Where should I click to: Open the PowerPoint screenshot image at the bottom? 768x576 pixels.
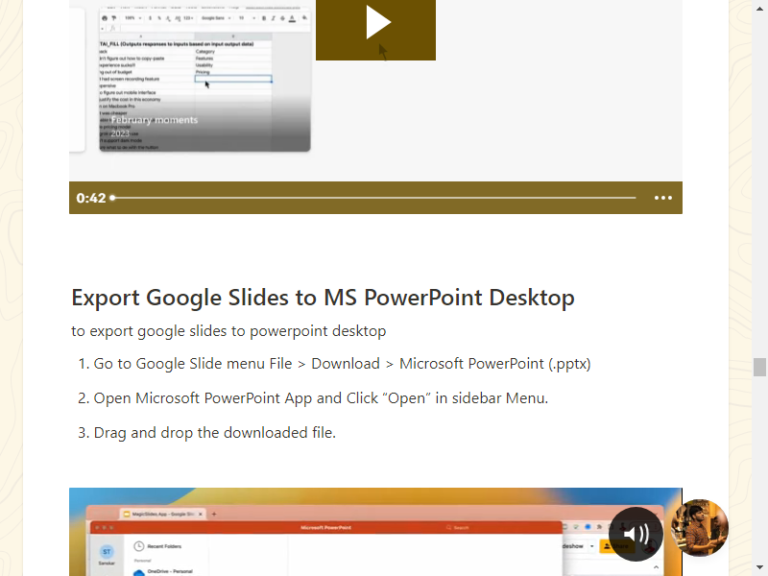click(376, 532)
